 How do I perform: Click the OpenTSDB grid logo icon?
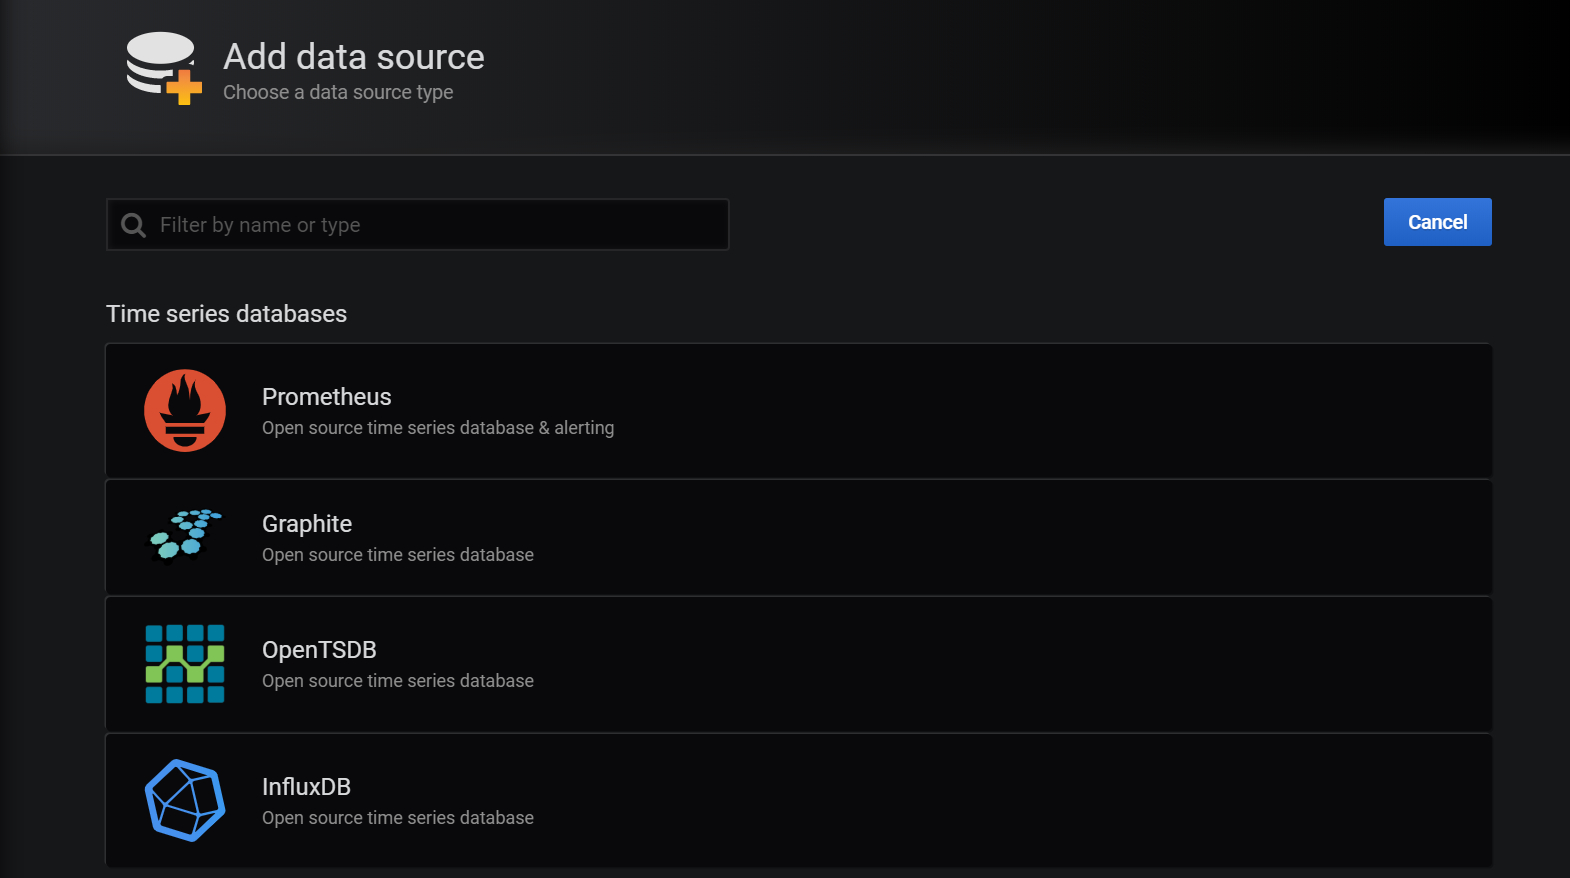coord(185,664)
